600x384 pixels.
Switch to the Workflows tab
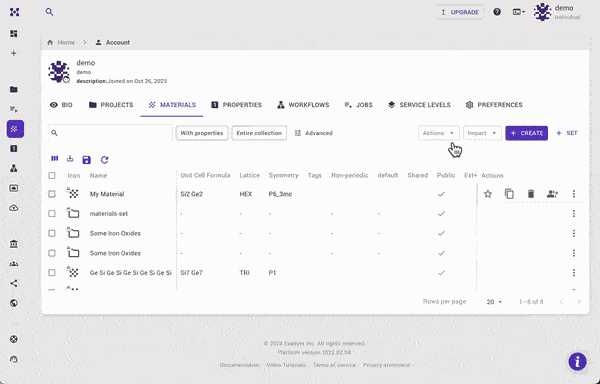[303, 105]
